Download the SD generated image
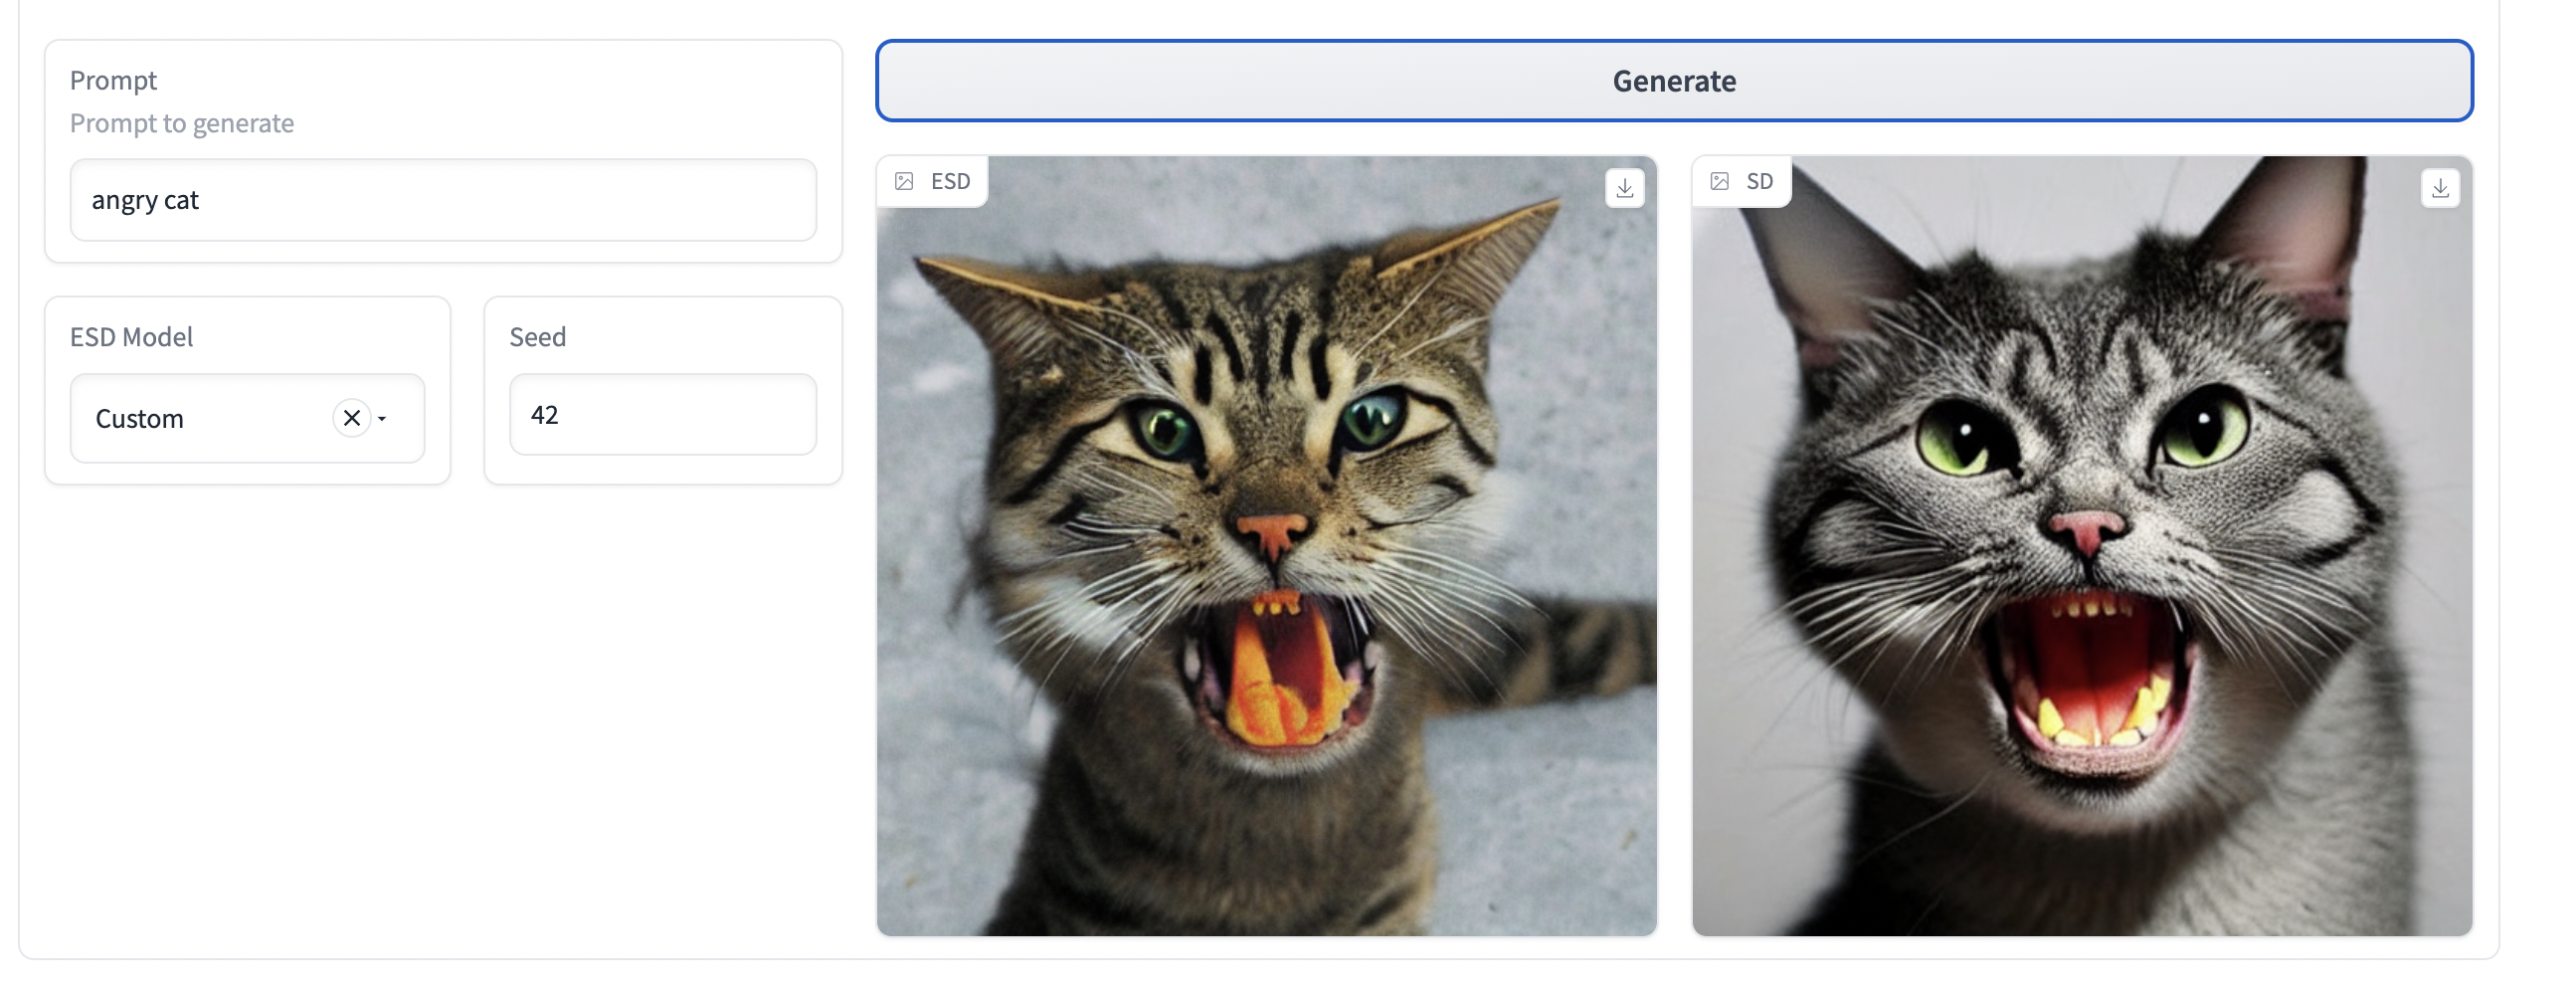 [2440, 188]
